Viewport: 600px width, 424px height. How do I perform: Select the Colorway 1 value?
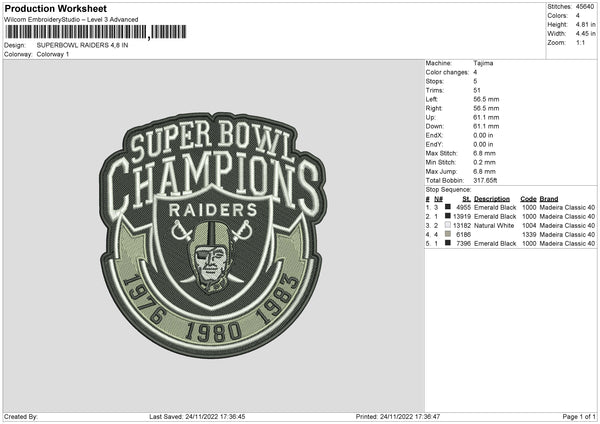tap(53, 54)
